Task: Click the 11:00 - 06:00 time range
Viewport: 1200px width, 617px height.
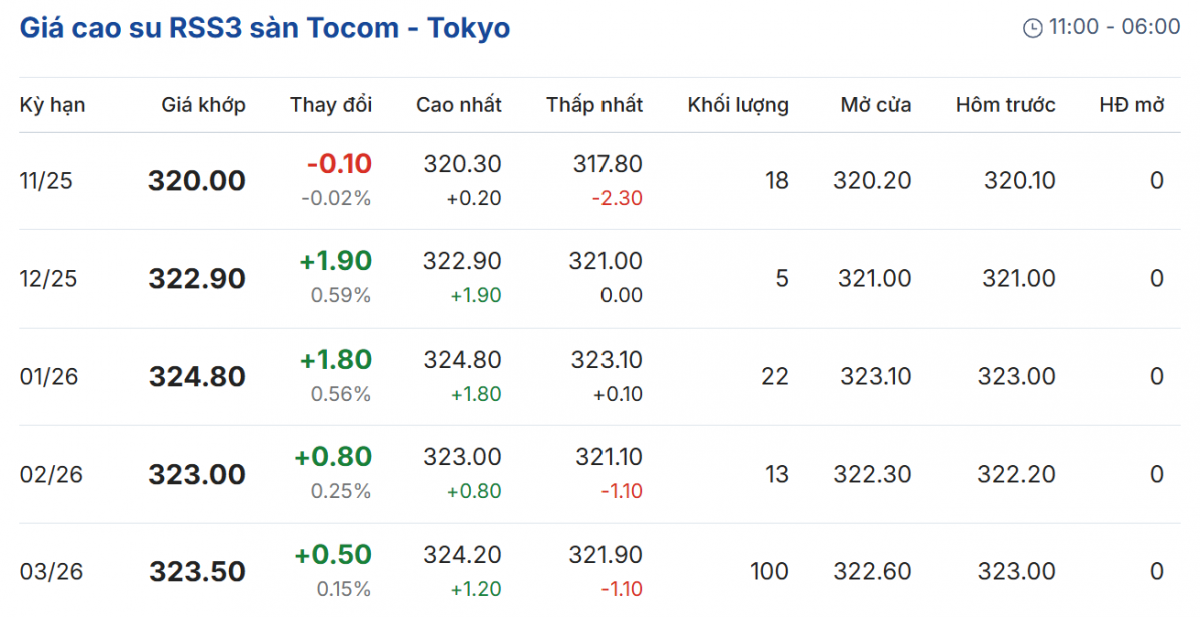Action: coord(1114,27)
